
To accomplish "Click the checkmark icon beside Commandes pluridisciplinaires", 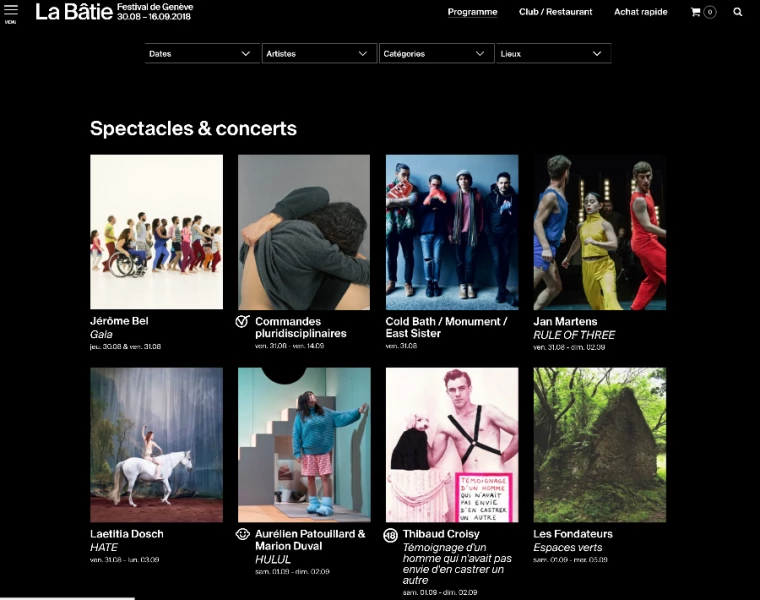I will click(242, 321).
